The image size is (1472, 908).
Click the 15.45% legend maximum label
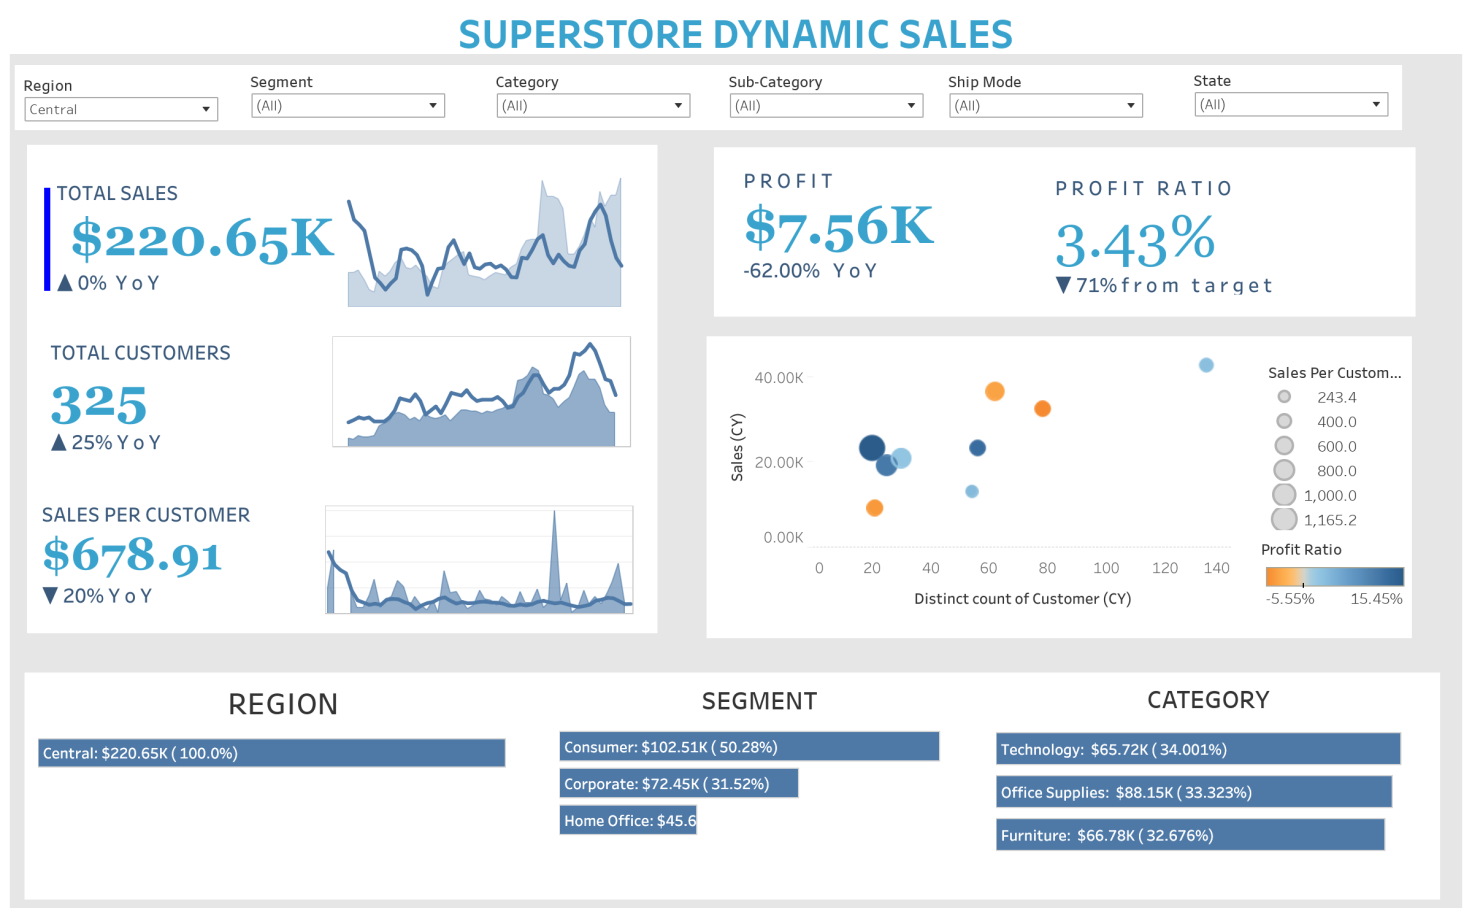click(x=1376, y=599)
